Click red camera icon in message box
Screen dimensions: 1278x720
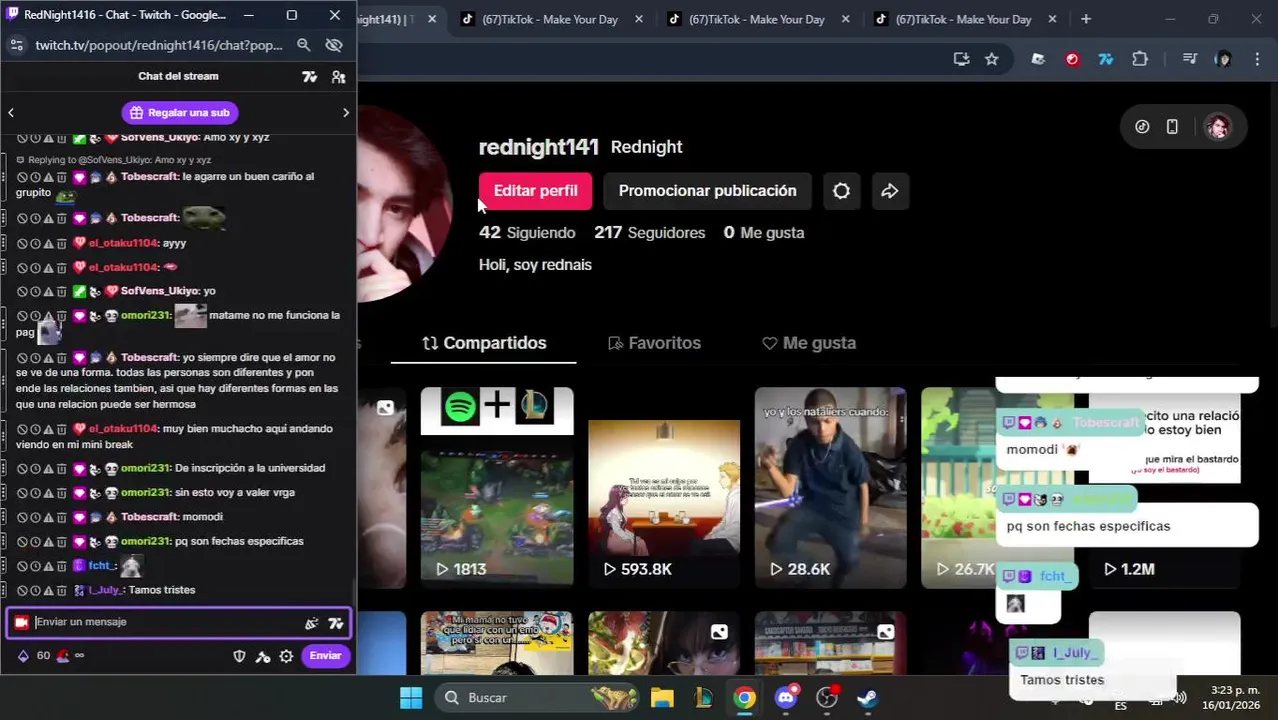[22, 622]
